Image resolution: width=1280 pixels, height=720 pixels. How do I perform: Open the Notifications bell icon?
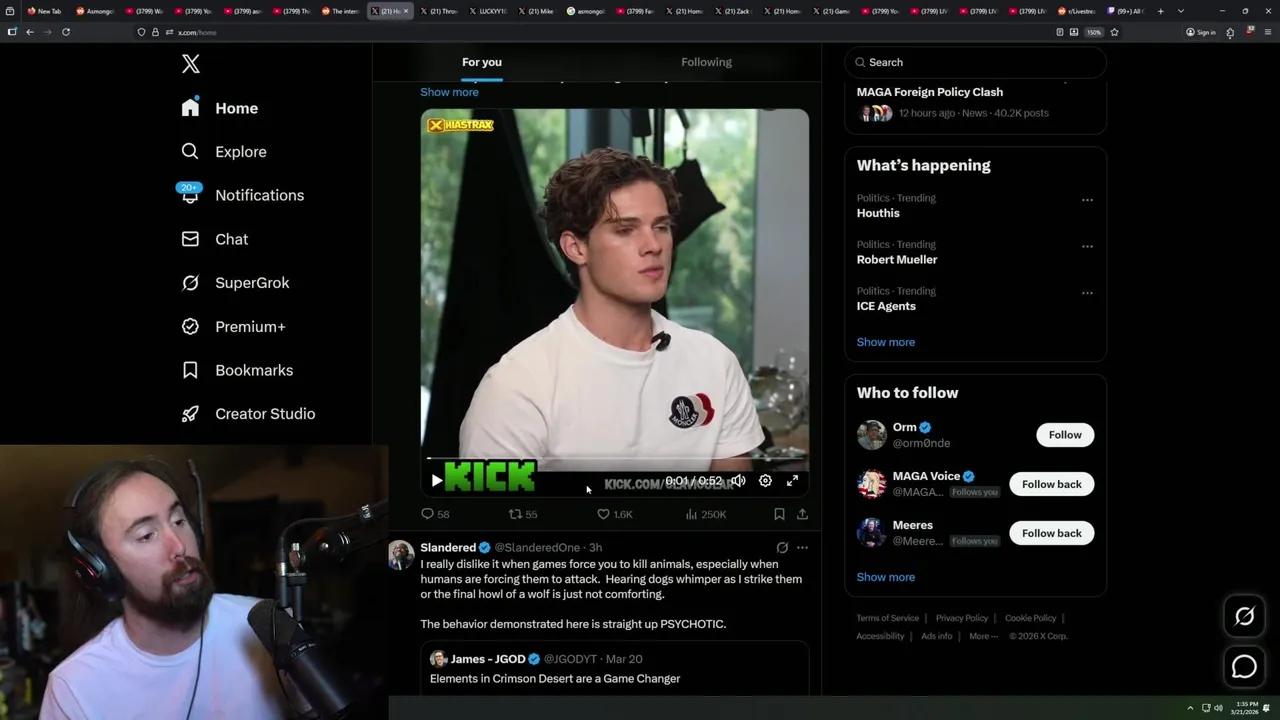[x=190, y=194]
